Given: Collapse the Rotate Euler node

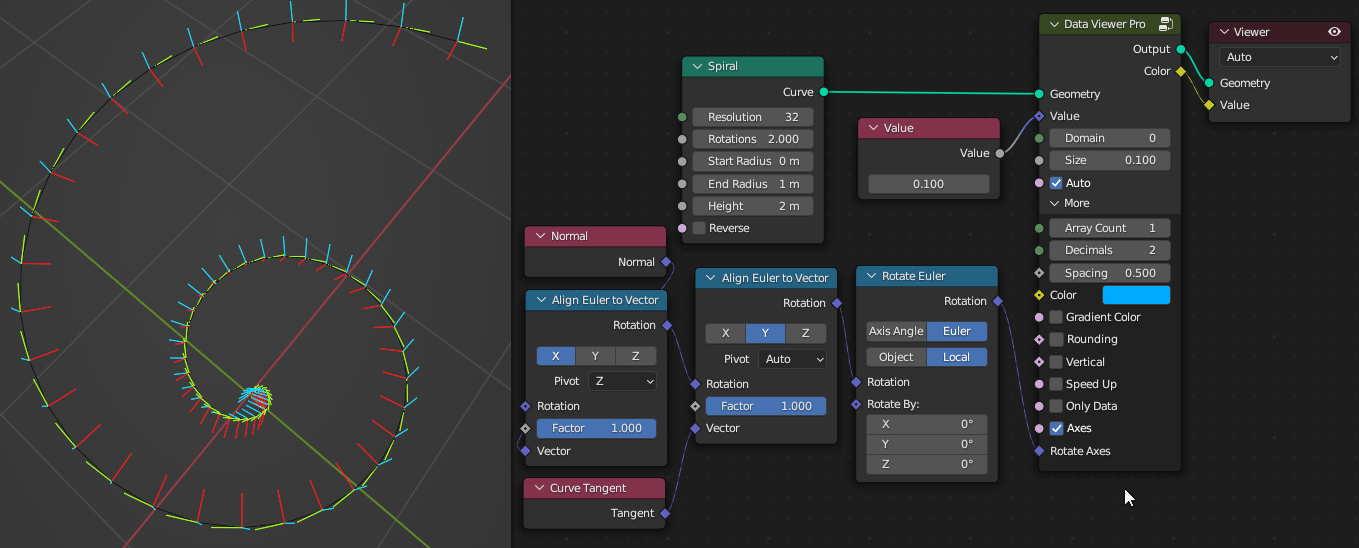Looking at the screenshot, I should (871, 276).
